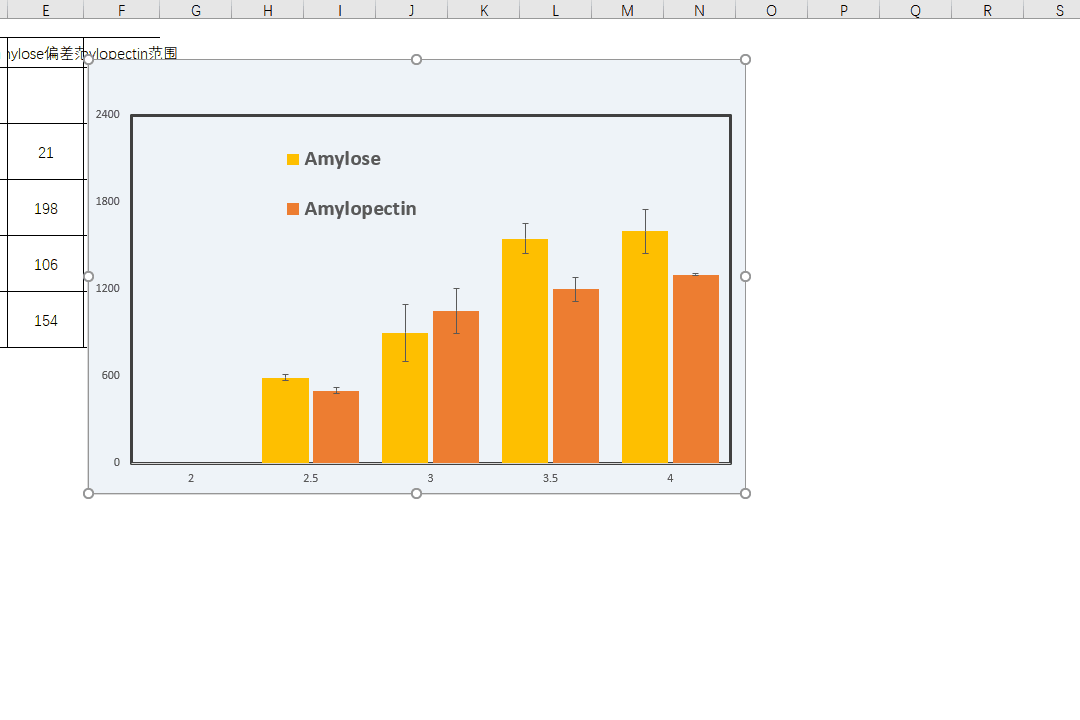Select column S header
Image resolution: width=1080 pixels, height=720 pixels.
coord(1052,10)
